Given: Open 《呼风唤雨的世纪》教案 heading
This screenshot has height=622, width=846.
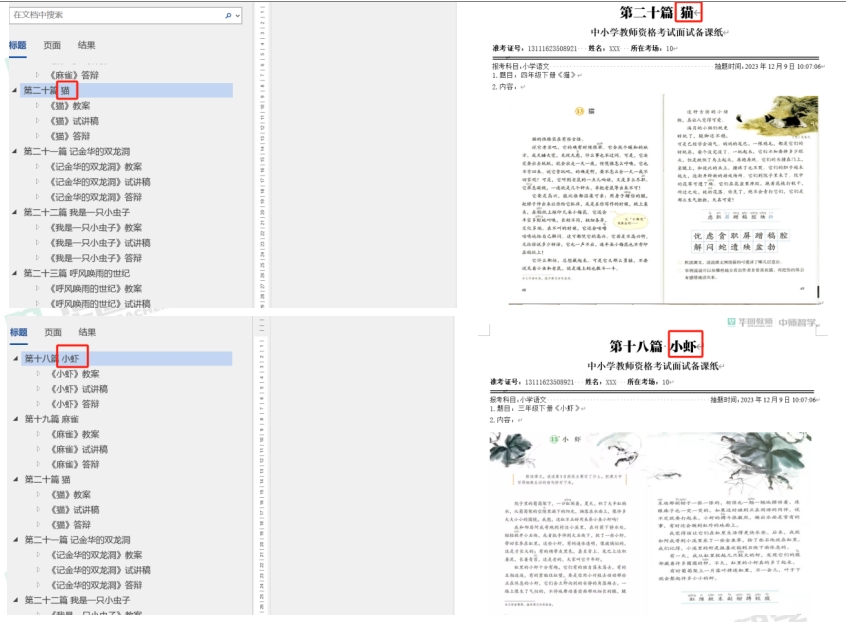Looking at the screenshot, I should point(95,289).
